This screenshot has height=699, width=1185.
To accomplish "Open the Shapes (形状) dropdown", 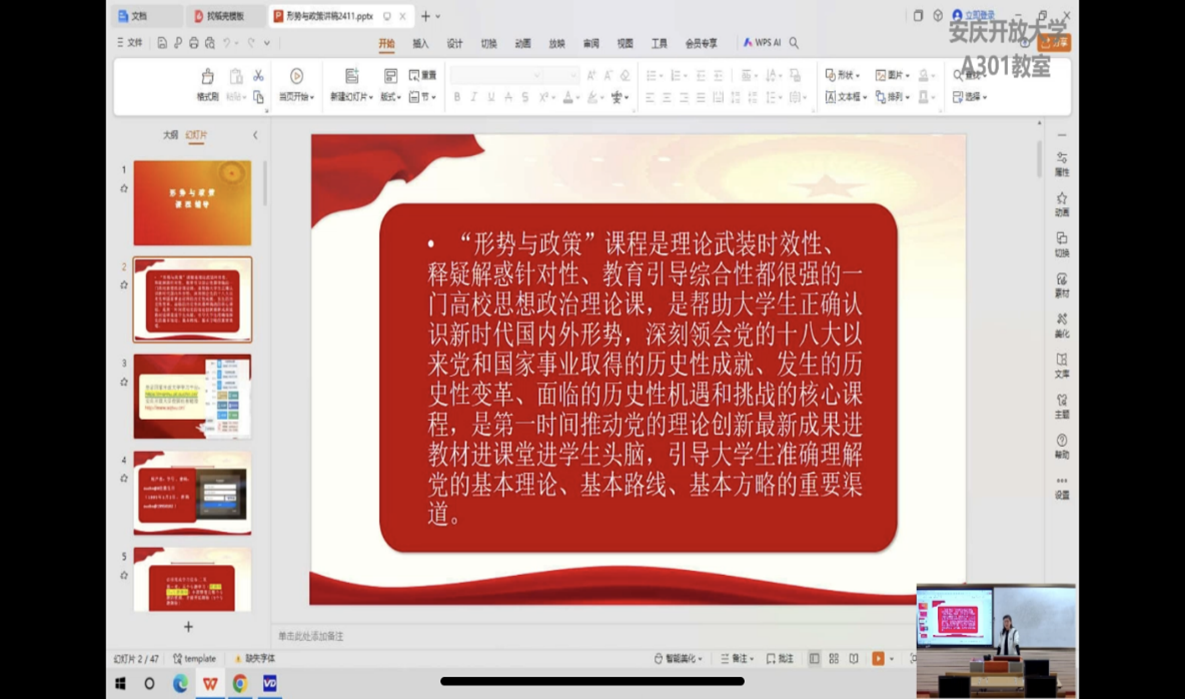I will click(842, 75).
